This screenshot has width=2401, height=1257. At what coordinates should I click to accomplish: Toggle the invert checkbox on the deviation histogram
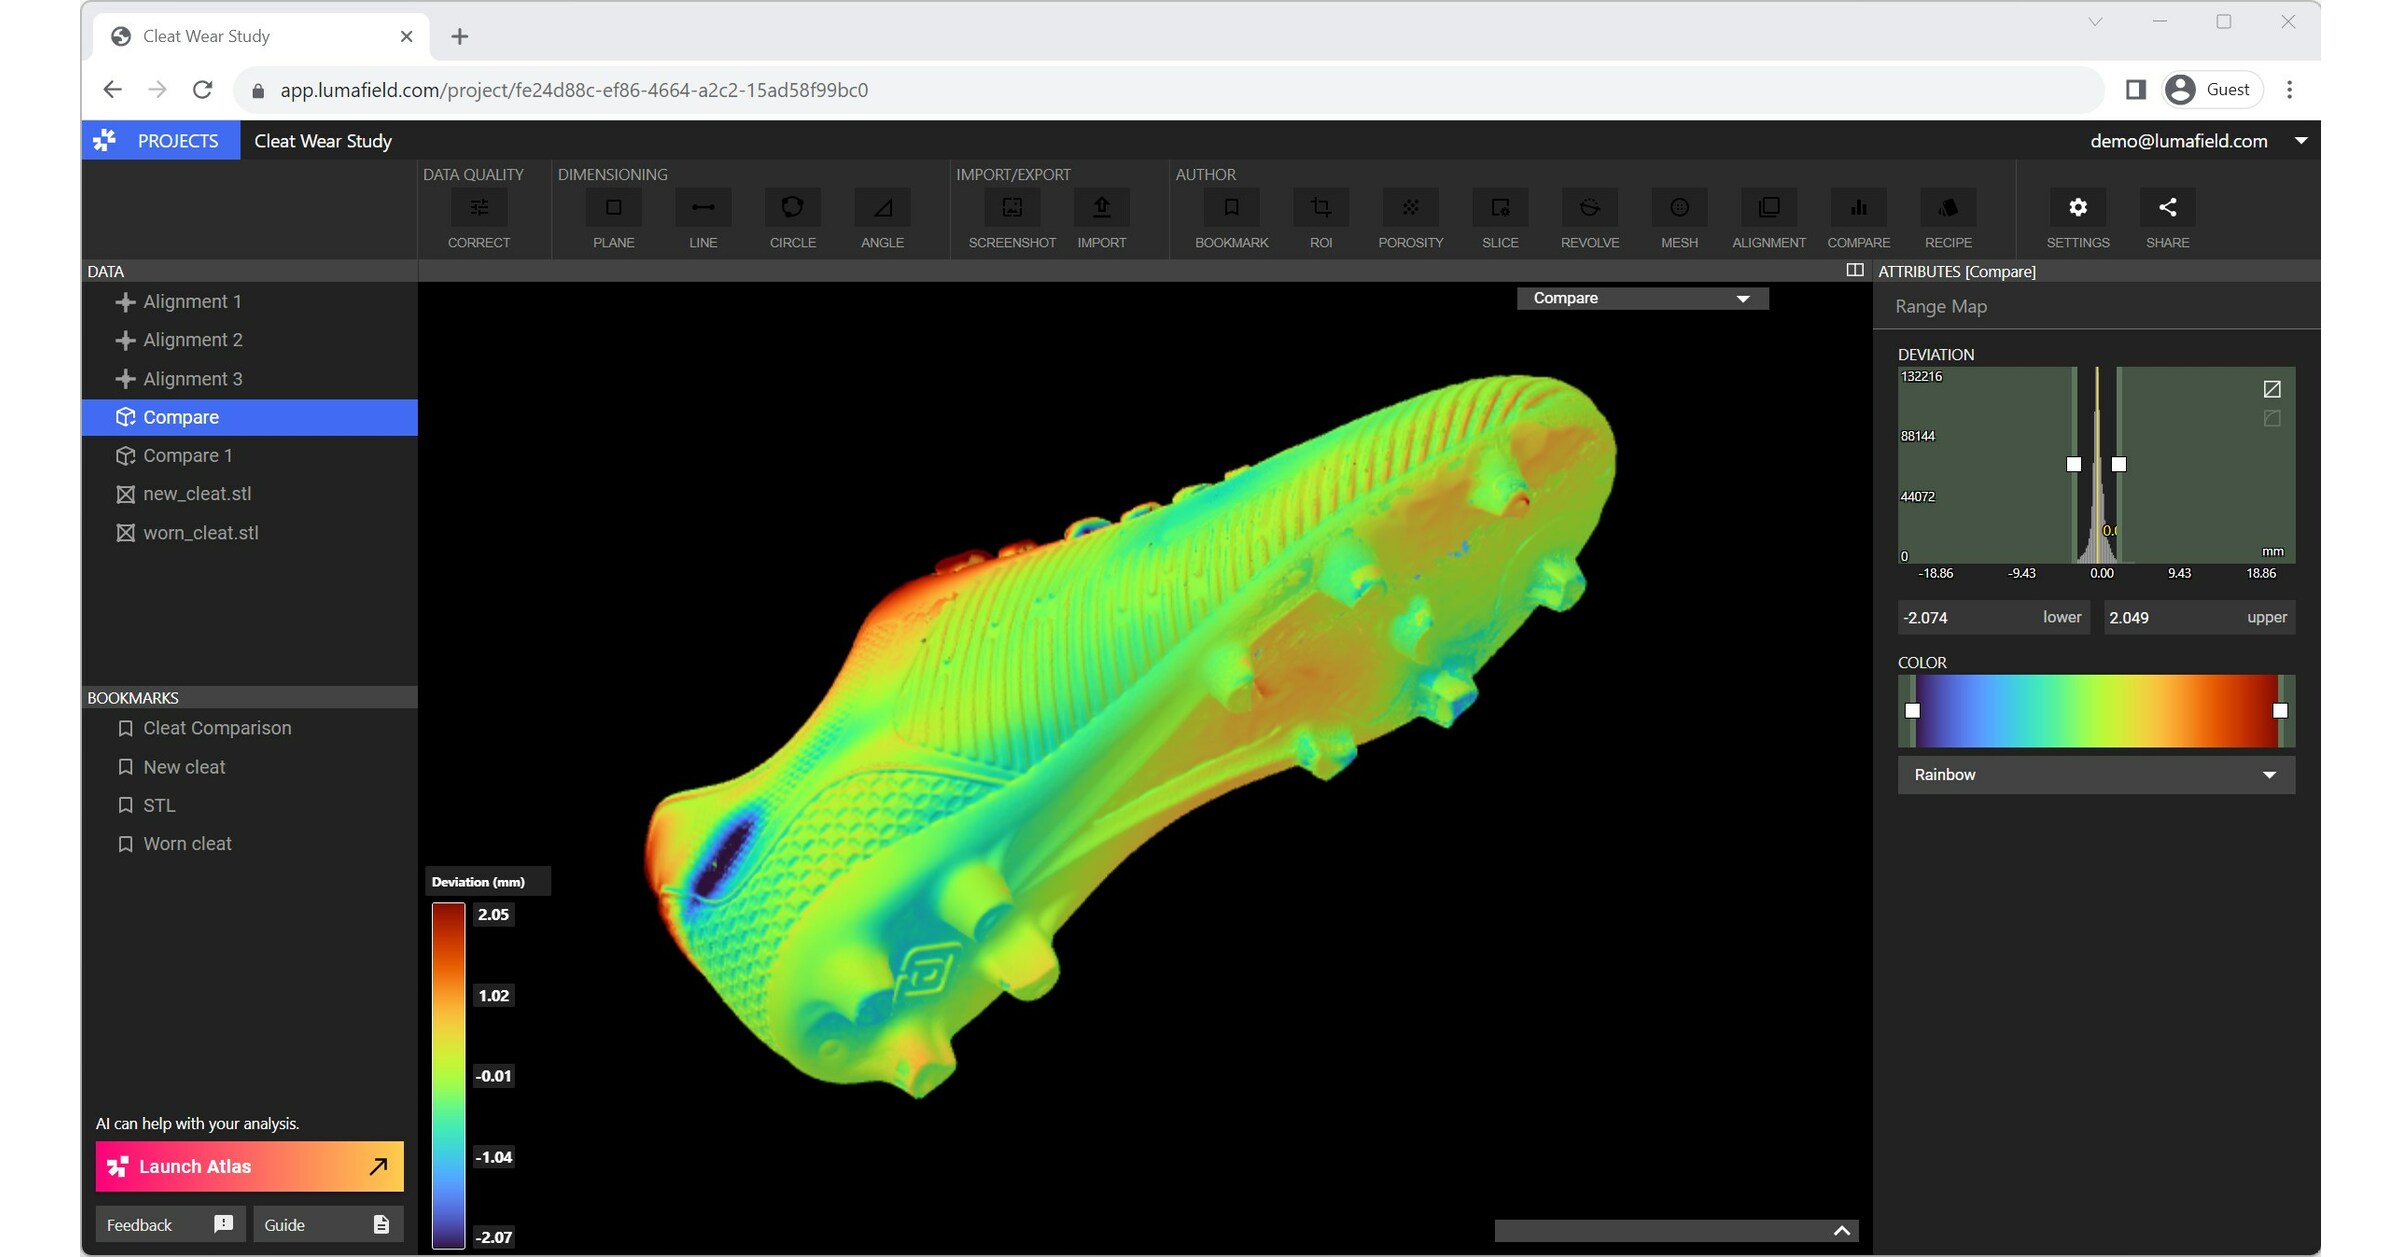2272,389
